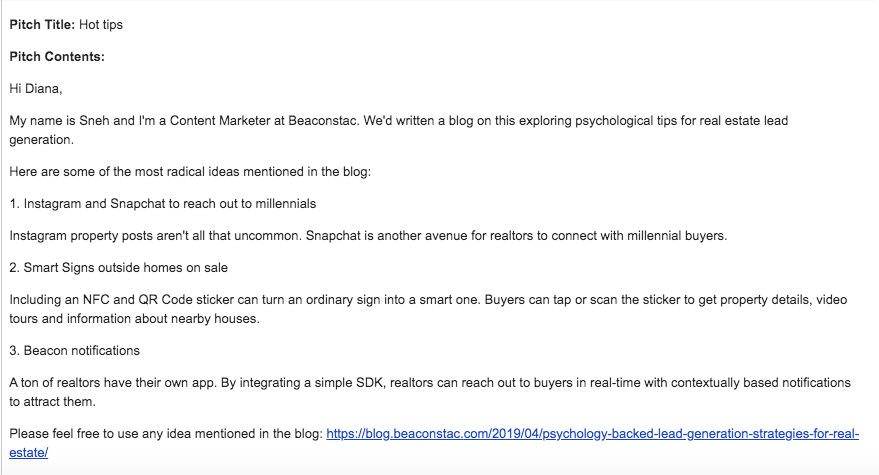Click the "Hot tips" title text

tap(101, 25)
